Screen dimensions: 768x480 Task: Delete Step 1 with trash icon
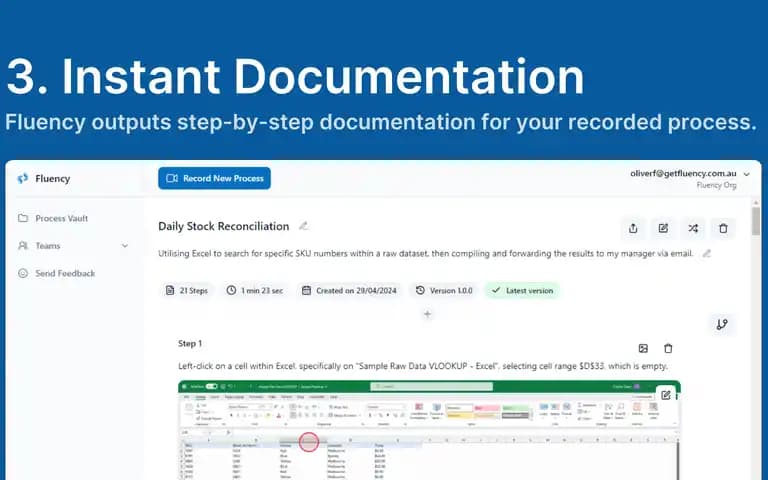pyautogui.click(x=668, y=348)
